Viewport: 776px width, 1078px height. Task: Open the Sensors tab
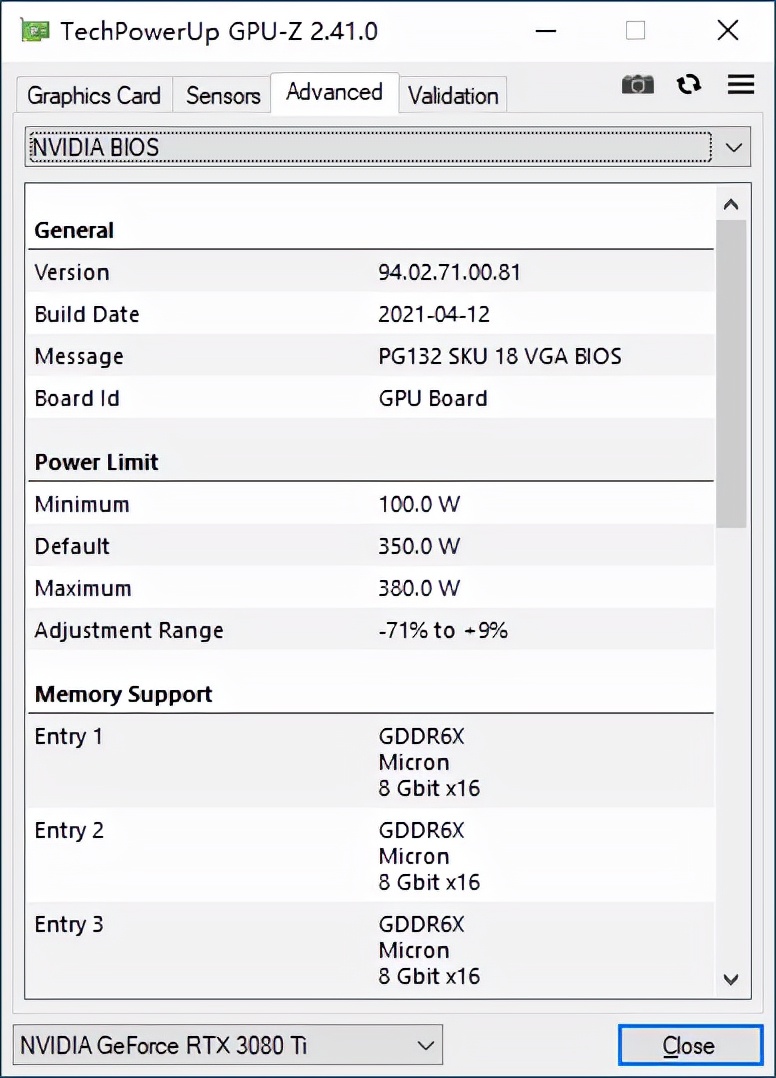[x=221, y=95]
